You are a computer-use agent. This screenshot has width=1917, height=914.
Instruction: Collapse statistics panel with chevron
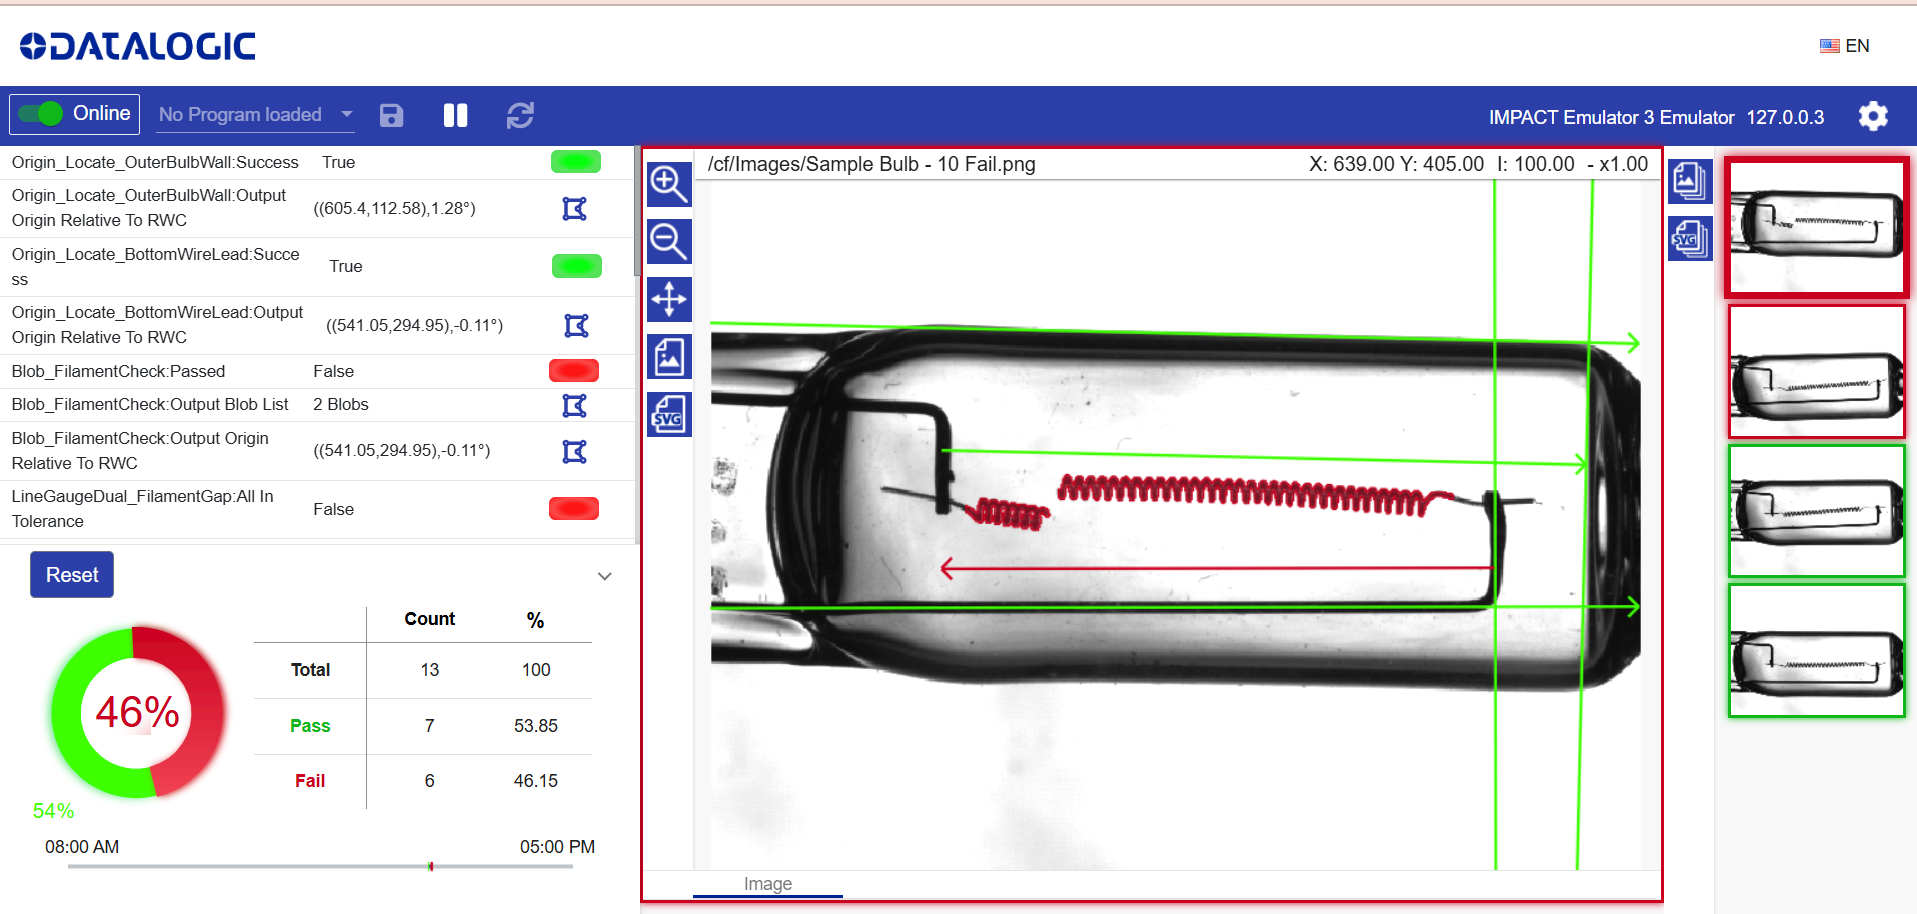pyautogui.click(x=604, y=576)
